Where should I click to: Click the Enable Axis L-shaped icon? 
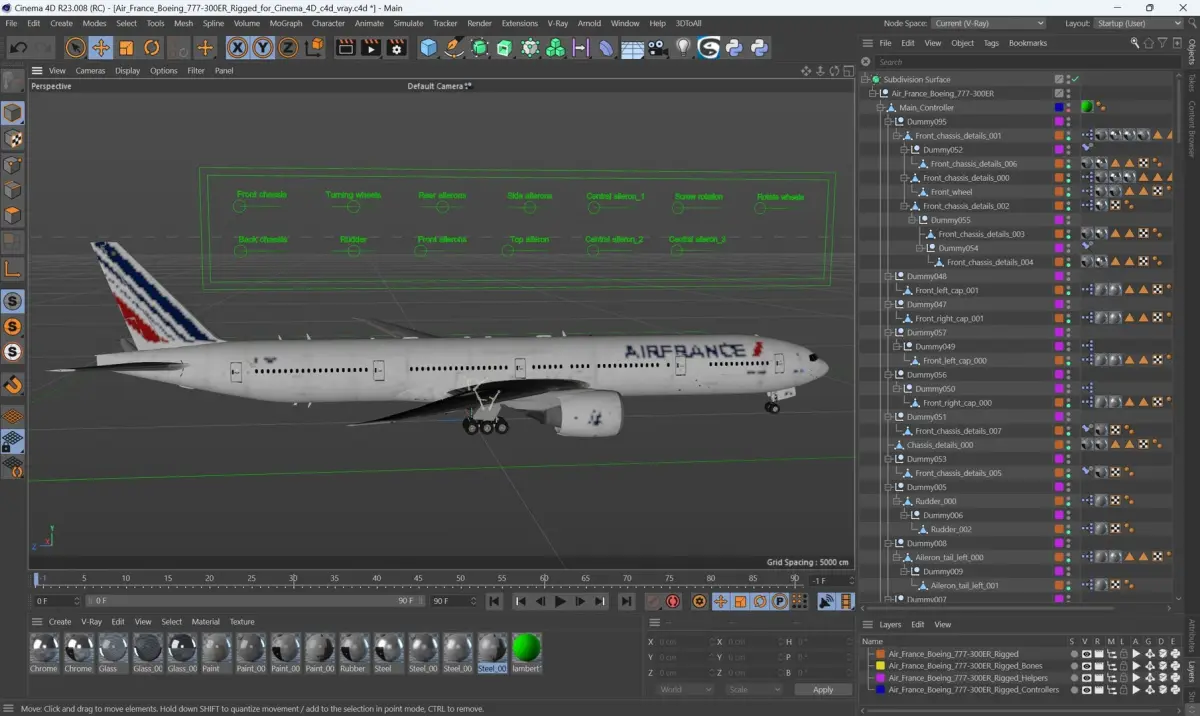(13, 268)
